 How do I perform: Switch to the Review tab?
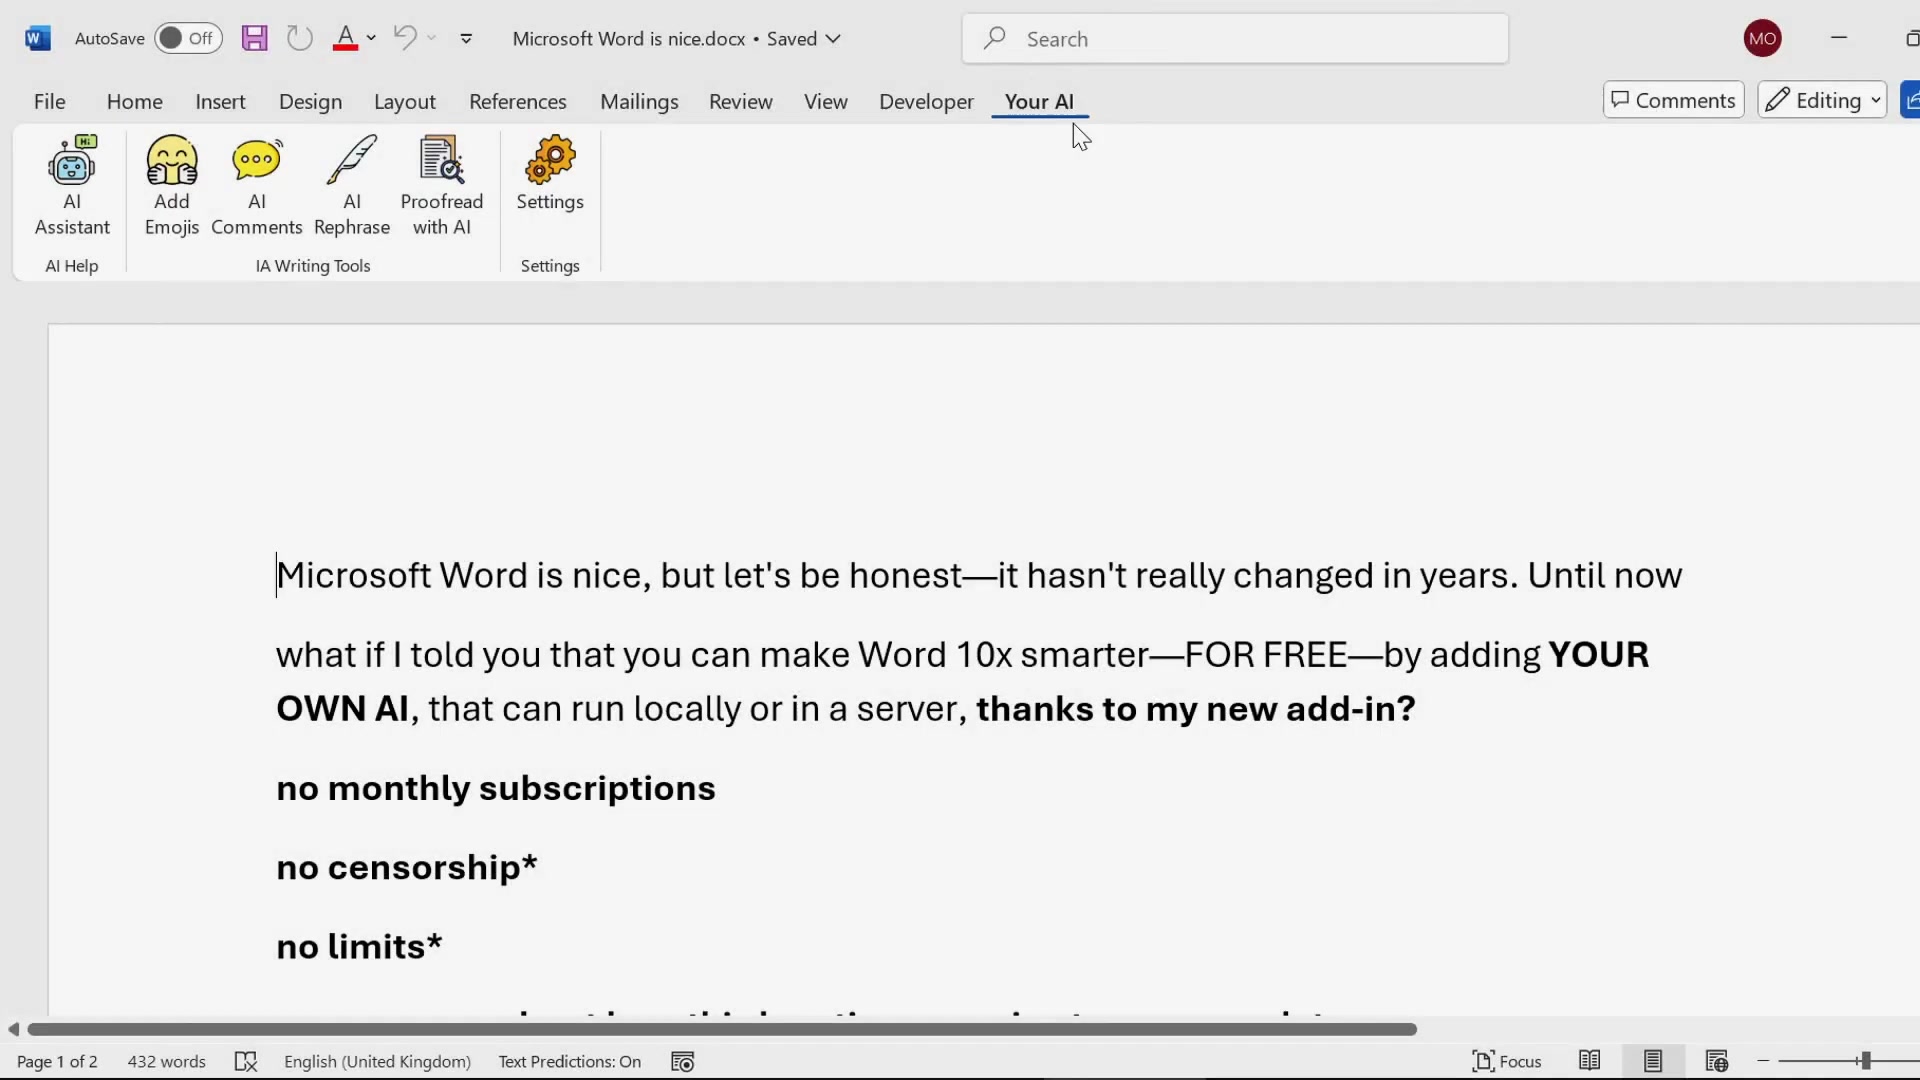point(740,101)
